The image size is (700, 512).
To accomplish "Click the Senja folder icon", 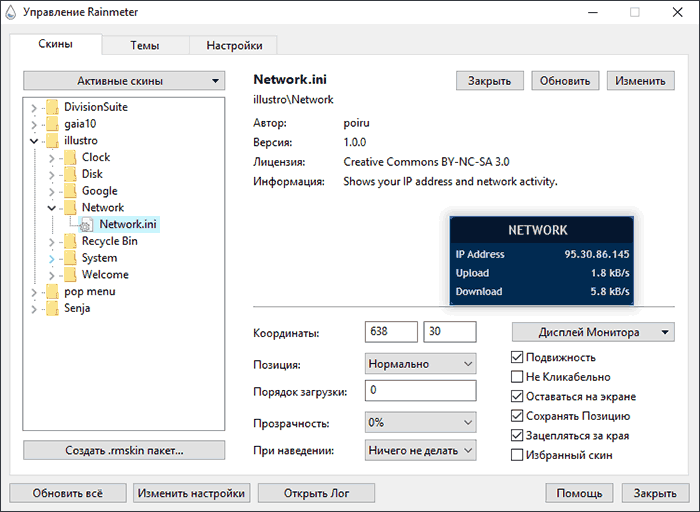I will pyautogui.click(x=52, y=308).
